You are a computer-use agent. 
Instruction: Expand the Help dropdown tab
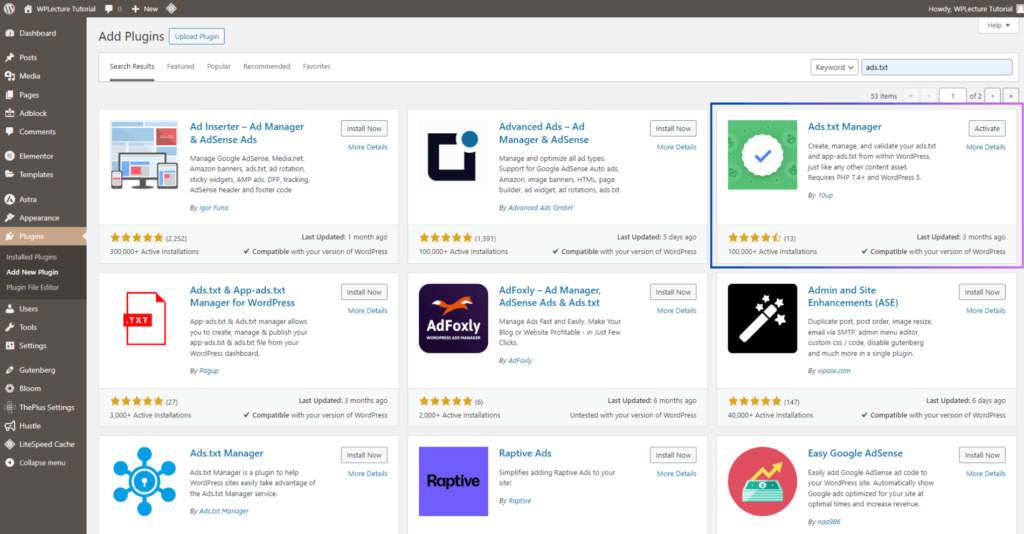(998, 25)
